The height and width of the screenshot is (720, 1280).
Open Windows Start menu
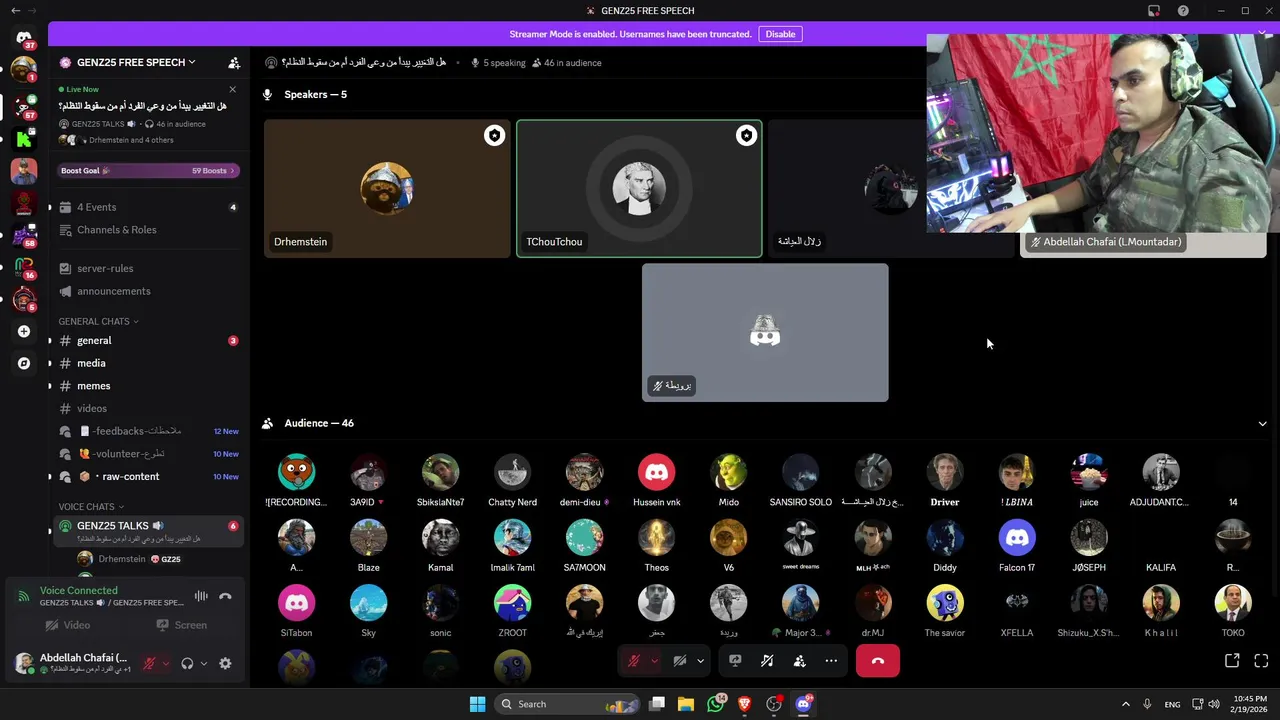pos(477,704)
